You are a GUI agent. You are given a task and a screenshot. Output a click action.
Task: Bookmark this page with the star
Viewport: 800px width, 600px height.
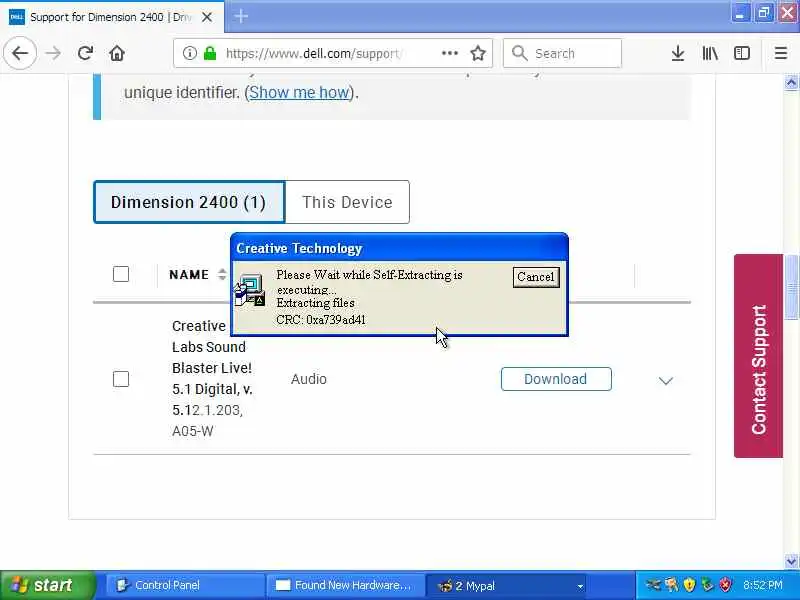478,53
